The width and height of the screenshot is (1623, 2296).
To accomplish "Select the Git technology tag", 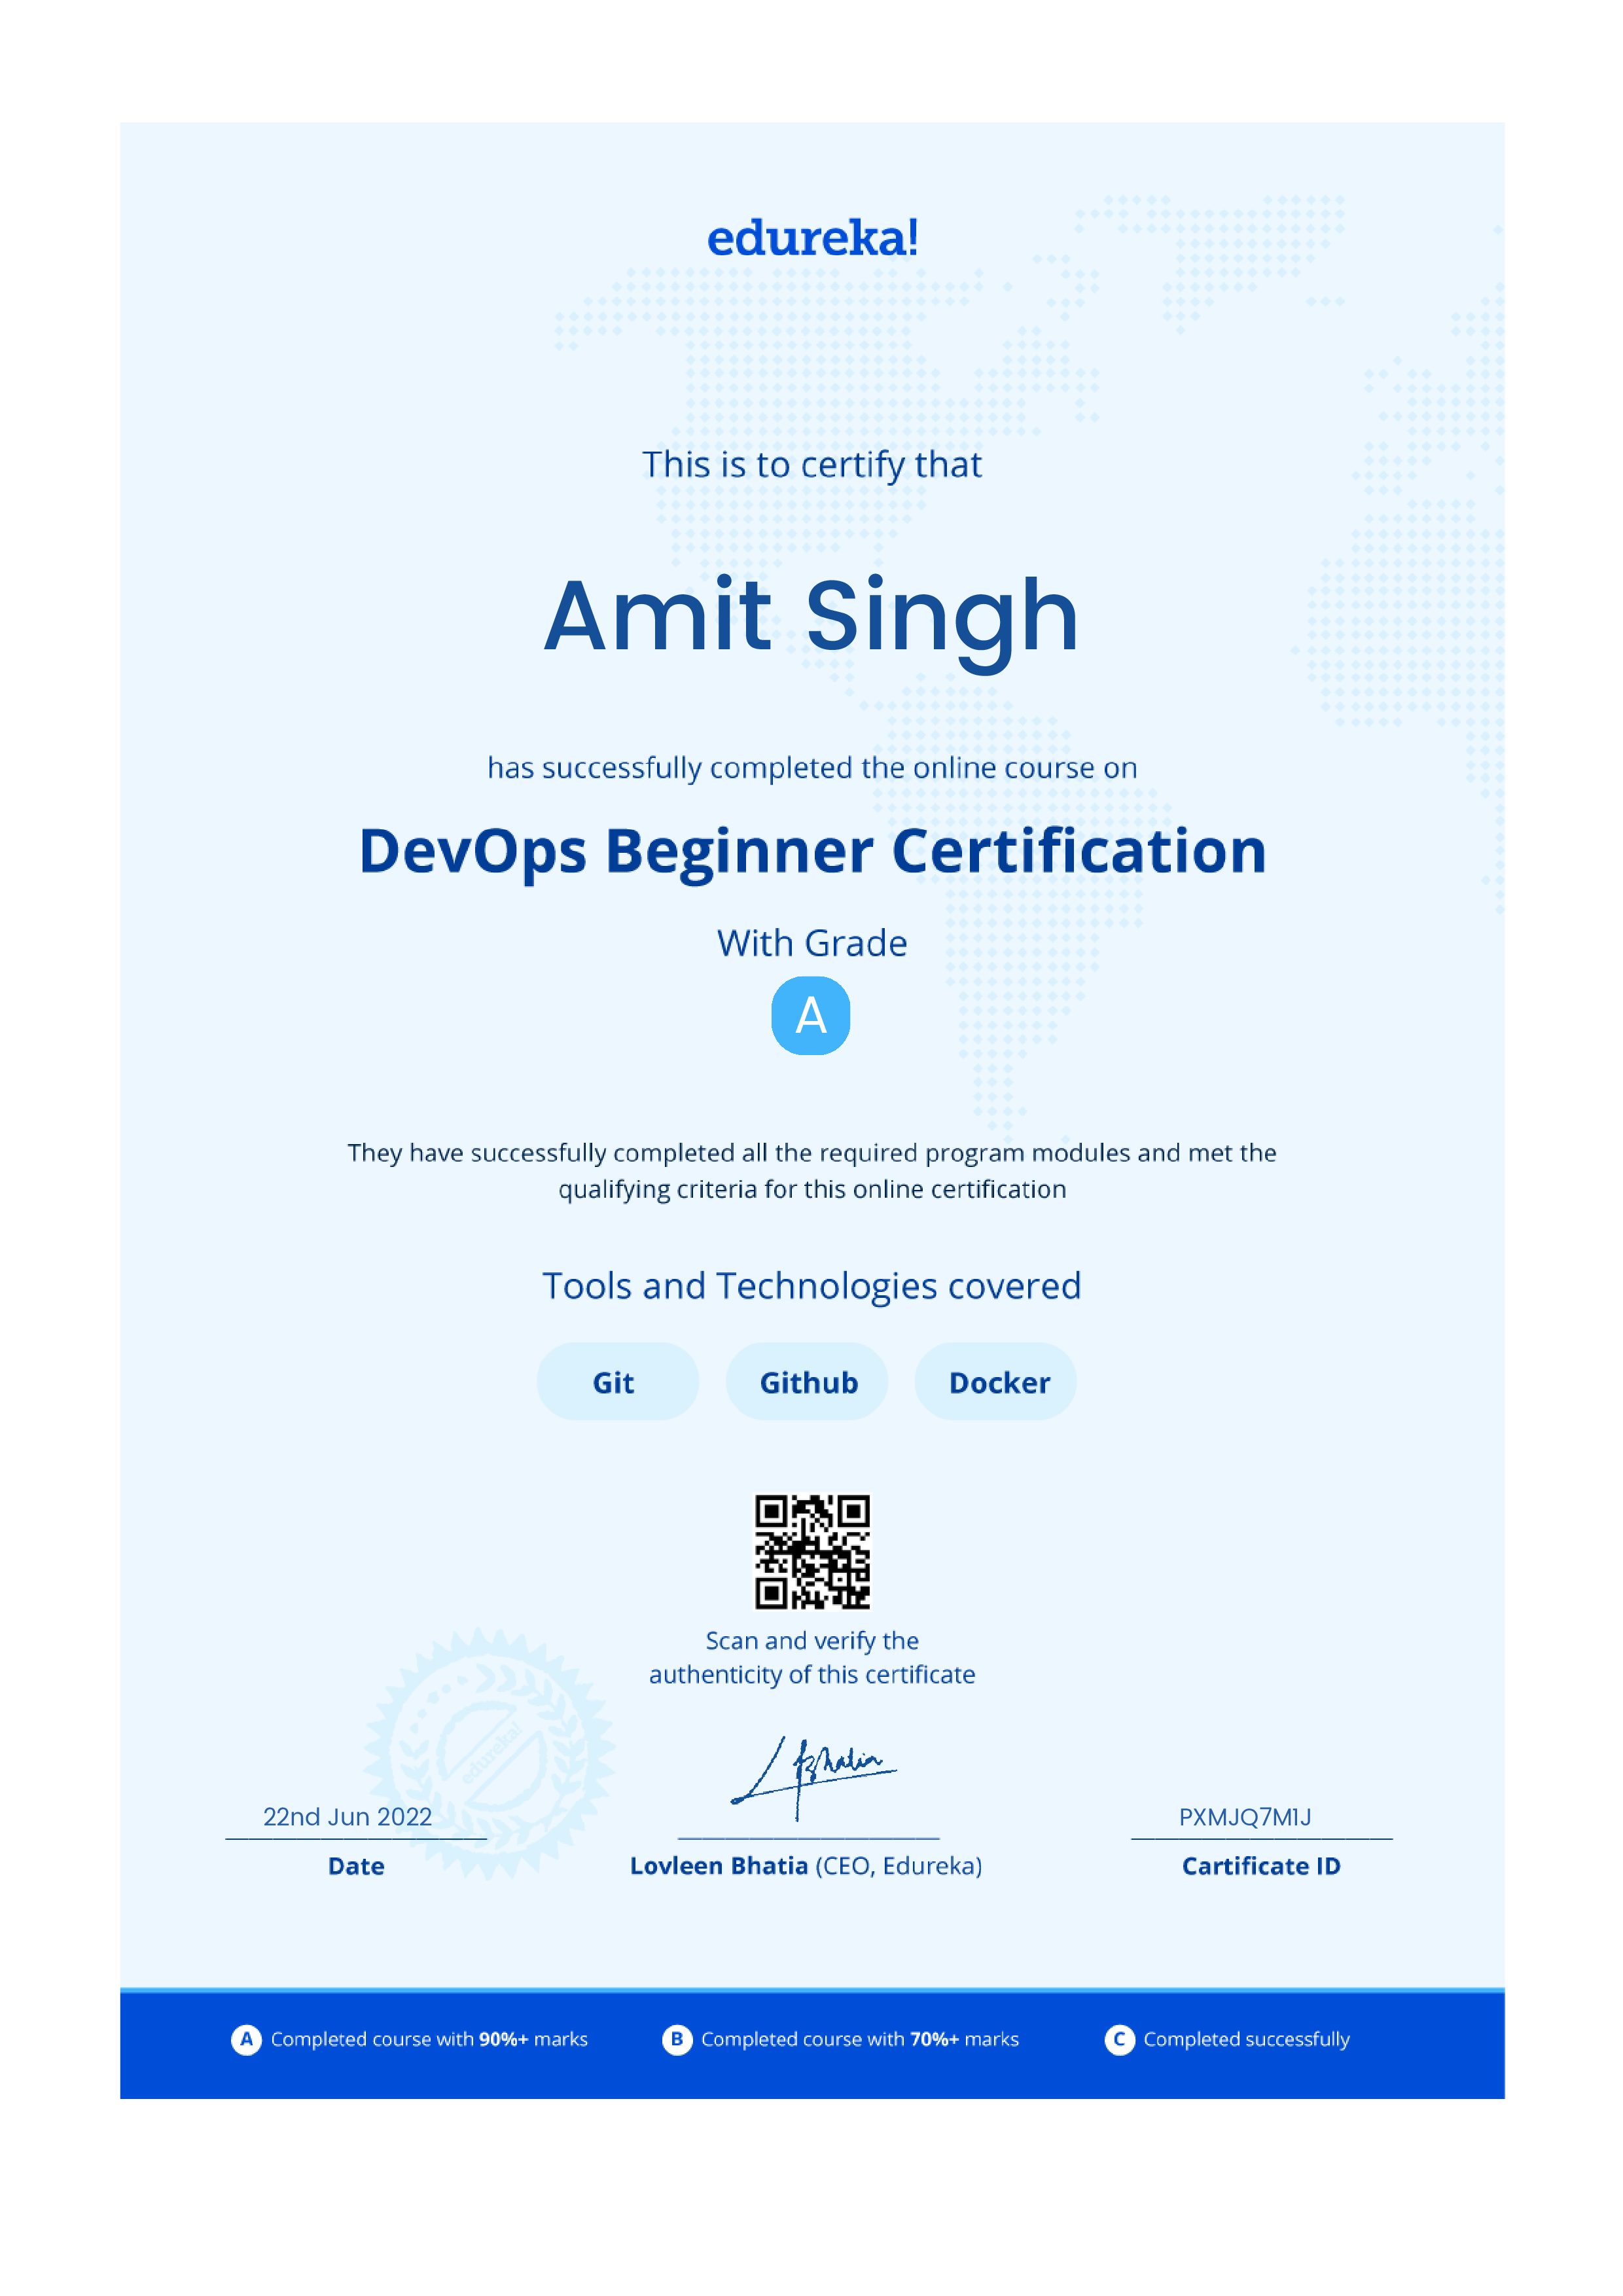I will pos(616,1381).
